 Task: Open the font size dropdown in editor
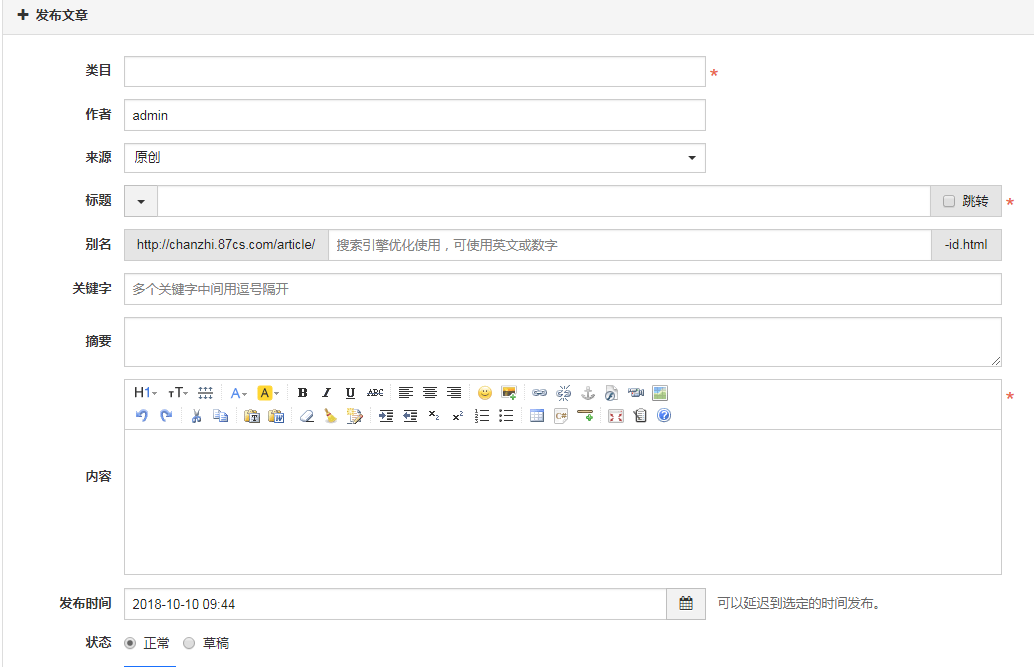click(177, 393)
